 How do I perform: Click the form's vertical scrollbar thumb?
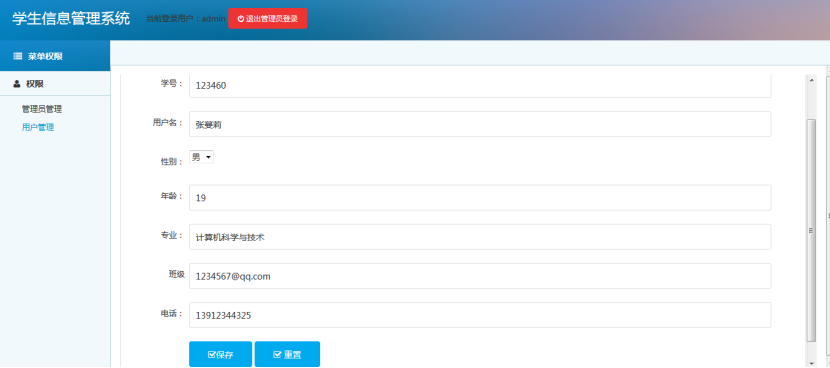tap(811, 230)
